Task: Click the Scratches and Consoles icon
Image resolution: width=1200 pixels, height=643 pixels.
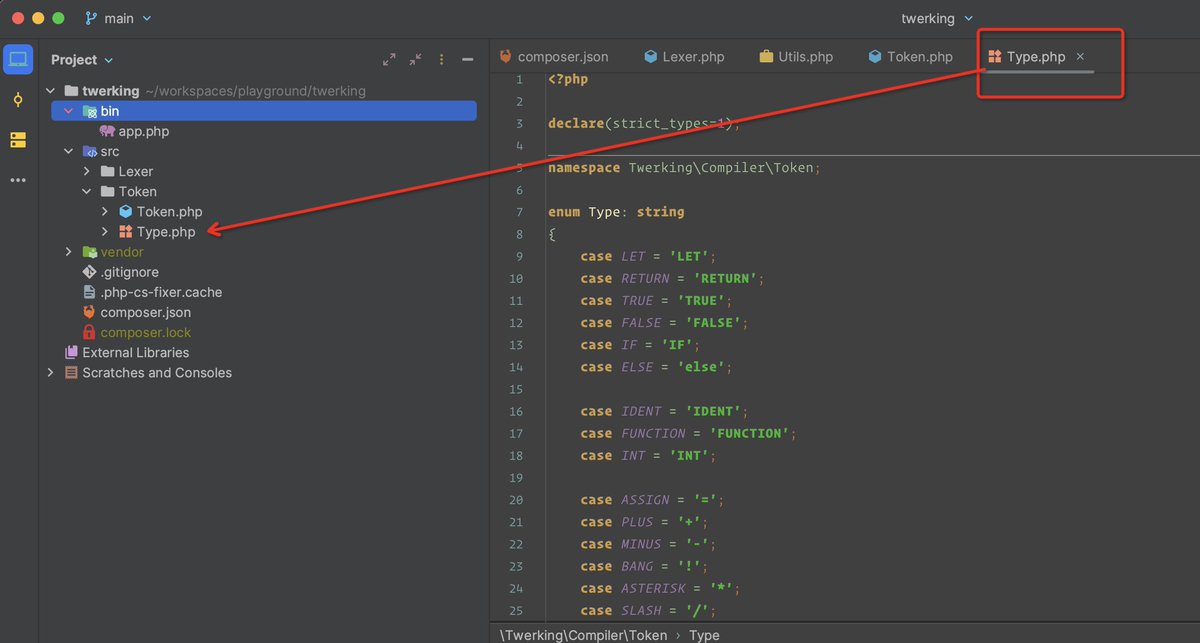Action: [71, 372]
